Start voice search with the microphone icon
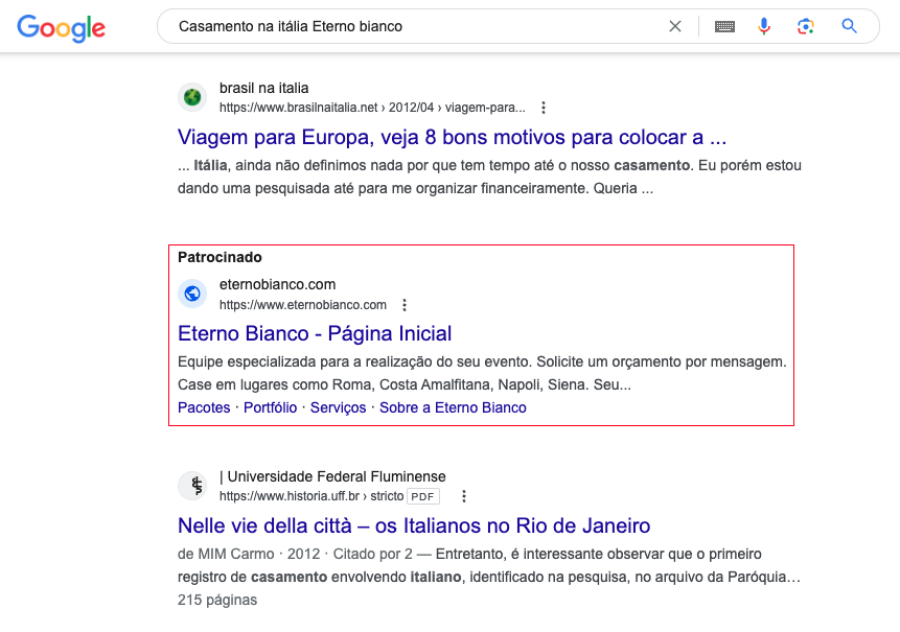The width and height of the screenshot is (900, 632). (764, 26)
